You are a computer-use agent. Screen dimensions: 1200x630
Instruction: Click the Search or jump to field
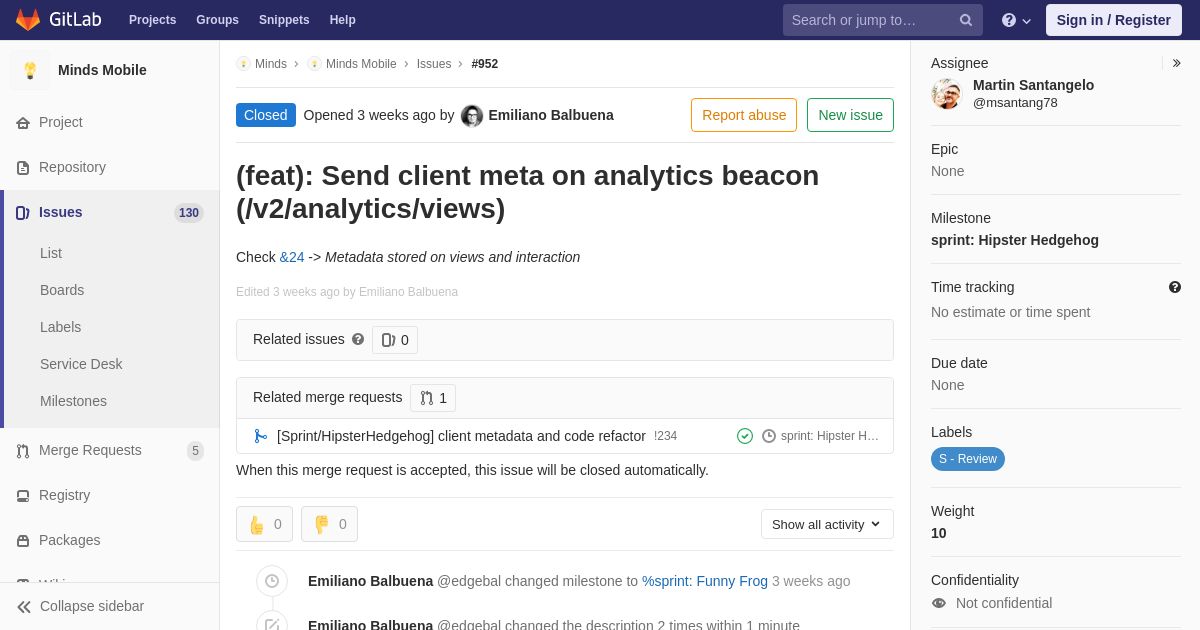click(x=883, y=20)
